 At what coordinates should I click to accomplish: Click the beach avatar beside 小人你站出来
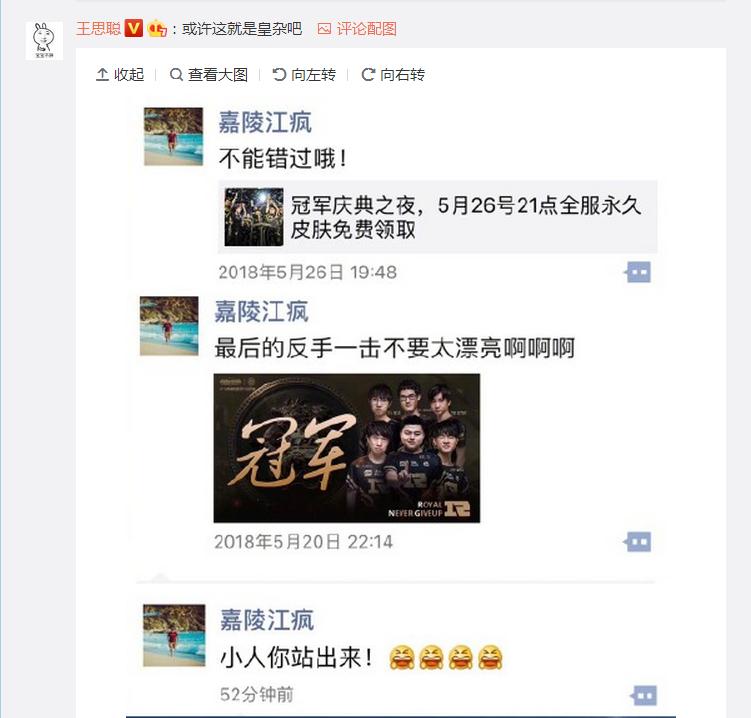click(x=174, y=635)
